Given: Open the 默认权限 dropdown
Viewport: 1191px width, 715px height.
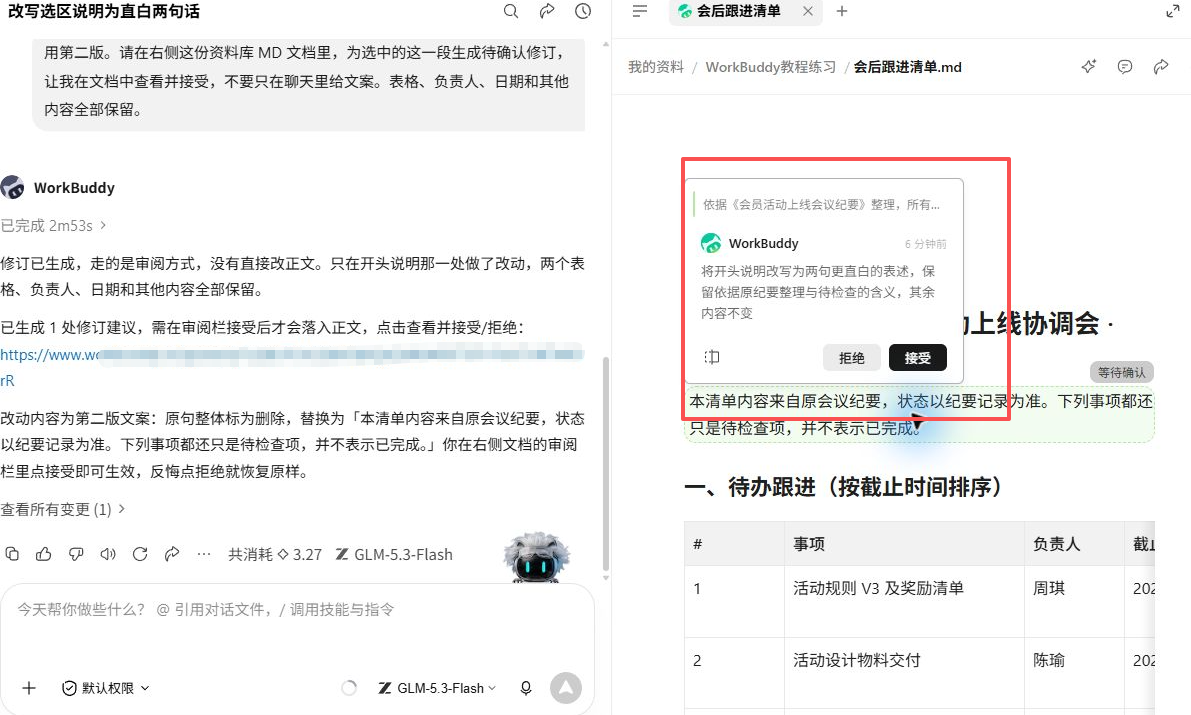Looking at the screenshot, I should [x=106, y=688].
